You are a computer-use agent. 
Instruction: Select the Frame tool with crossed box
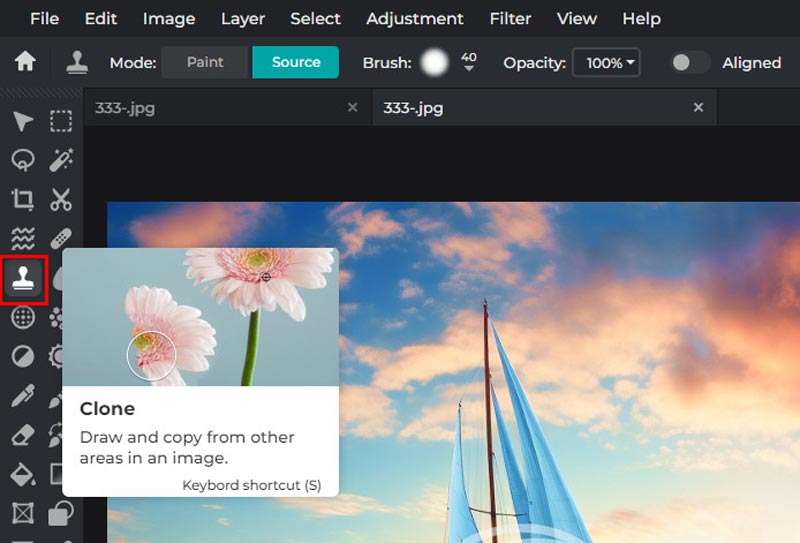[23, 513]
